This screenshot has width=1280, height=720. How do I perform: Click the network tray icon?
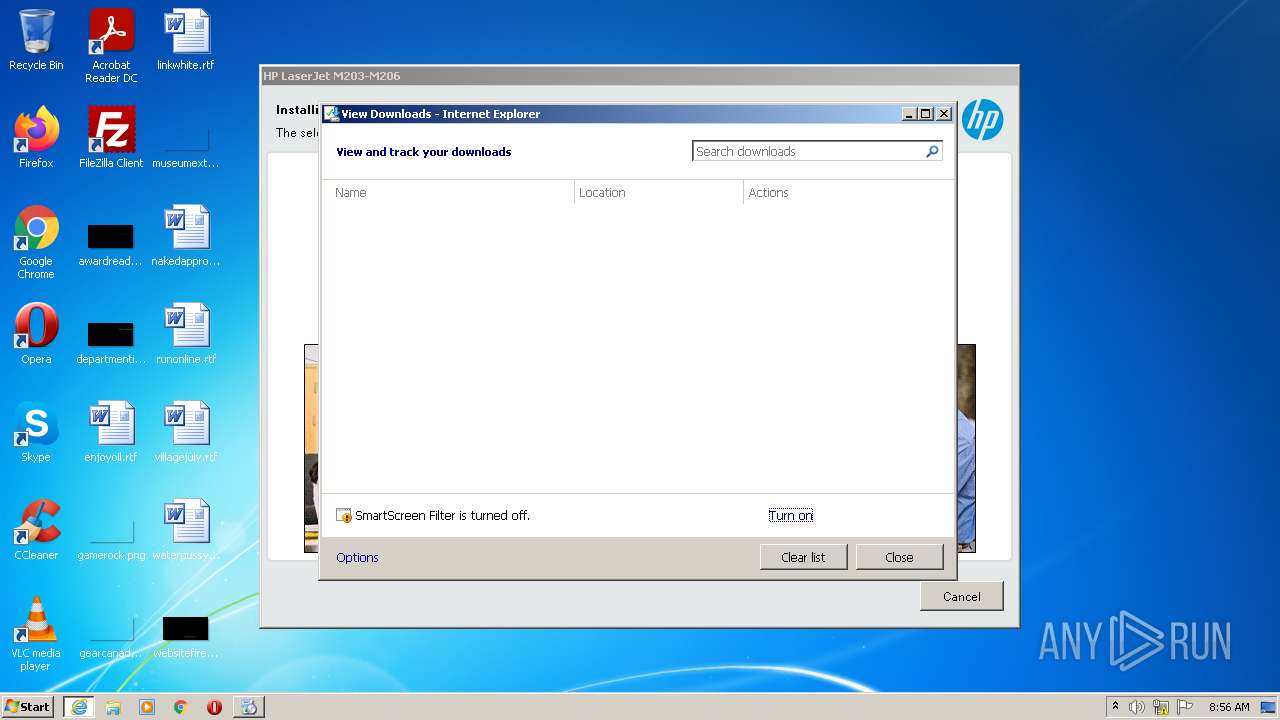click(x=1161, y=707)
